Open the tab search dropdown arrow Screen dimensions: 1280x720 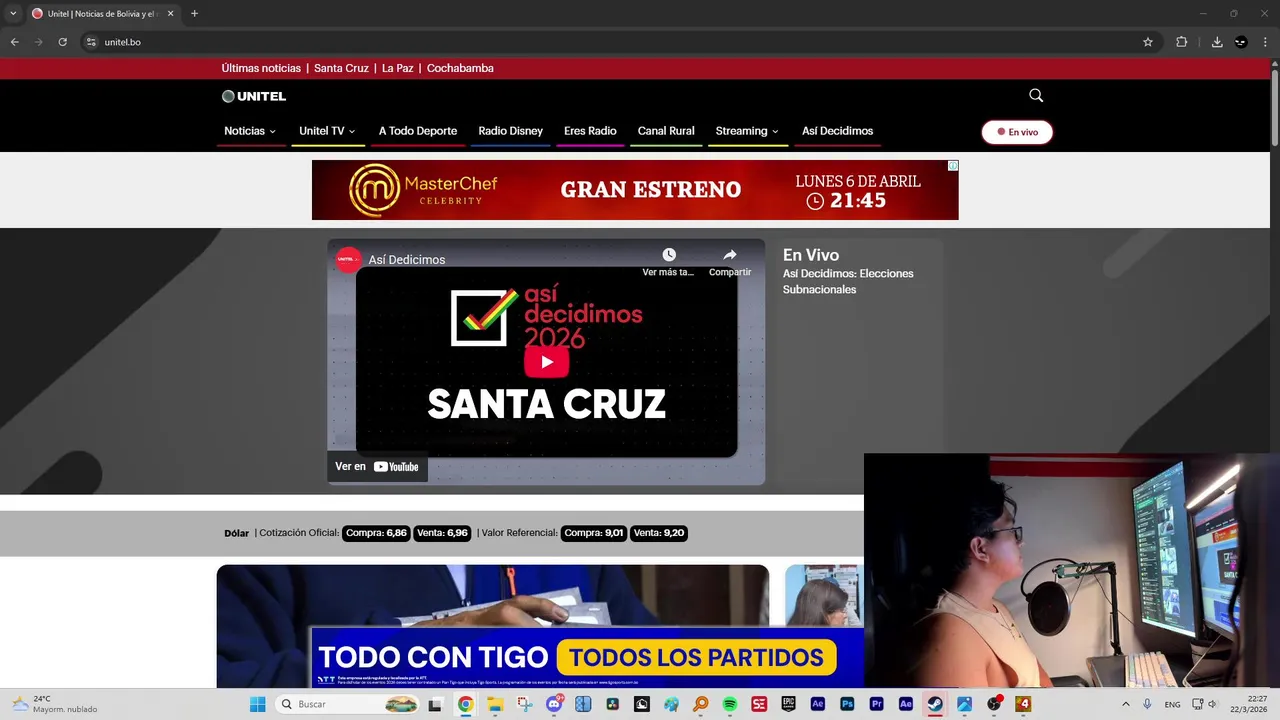pyautogui.click(x=13, y=14)
